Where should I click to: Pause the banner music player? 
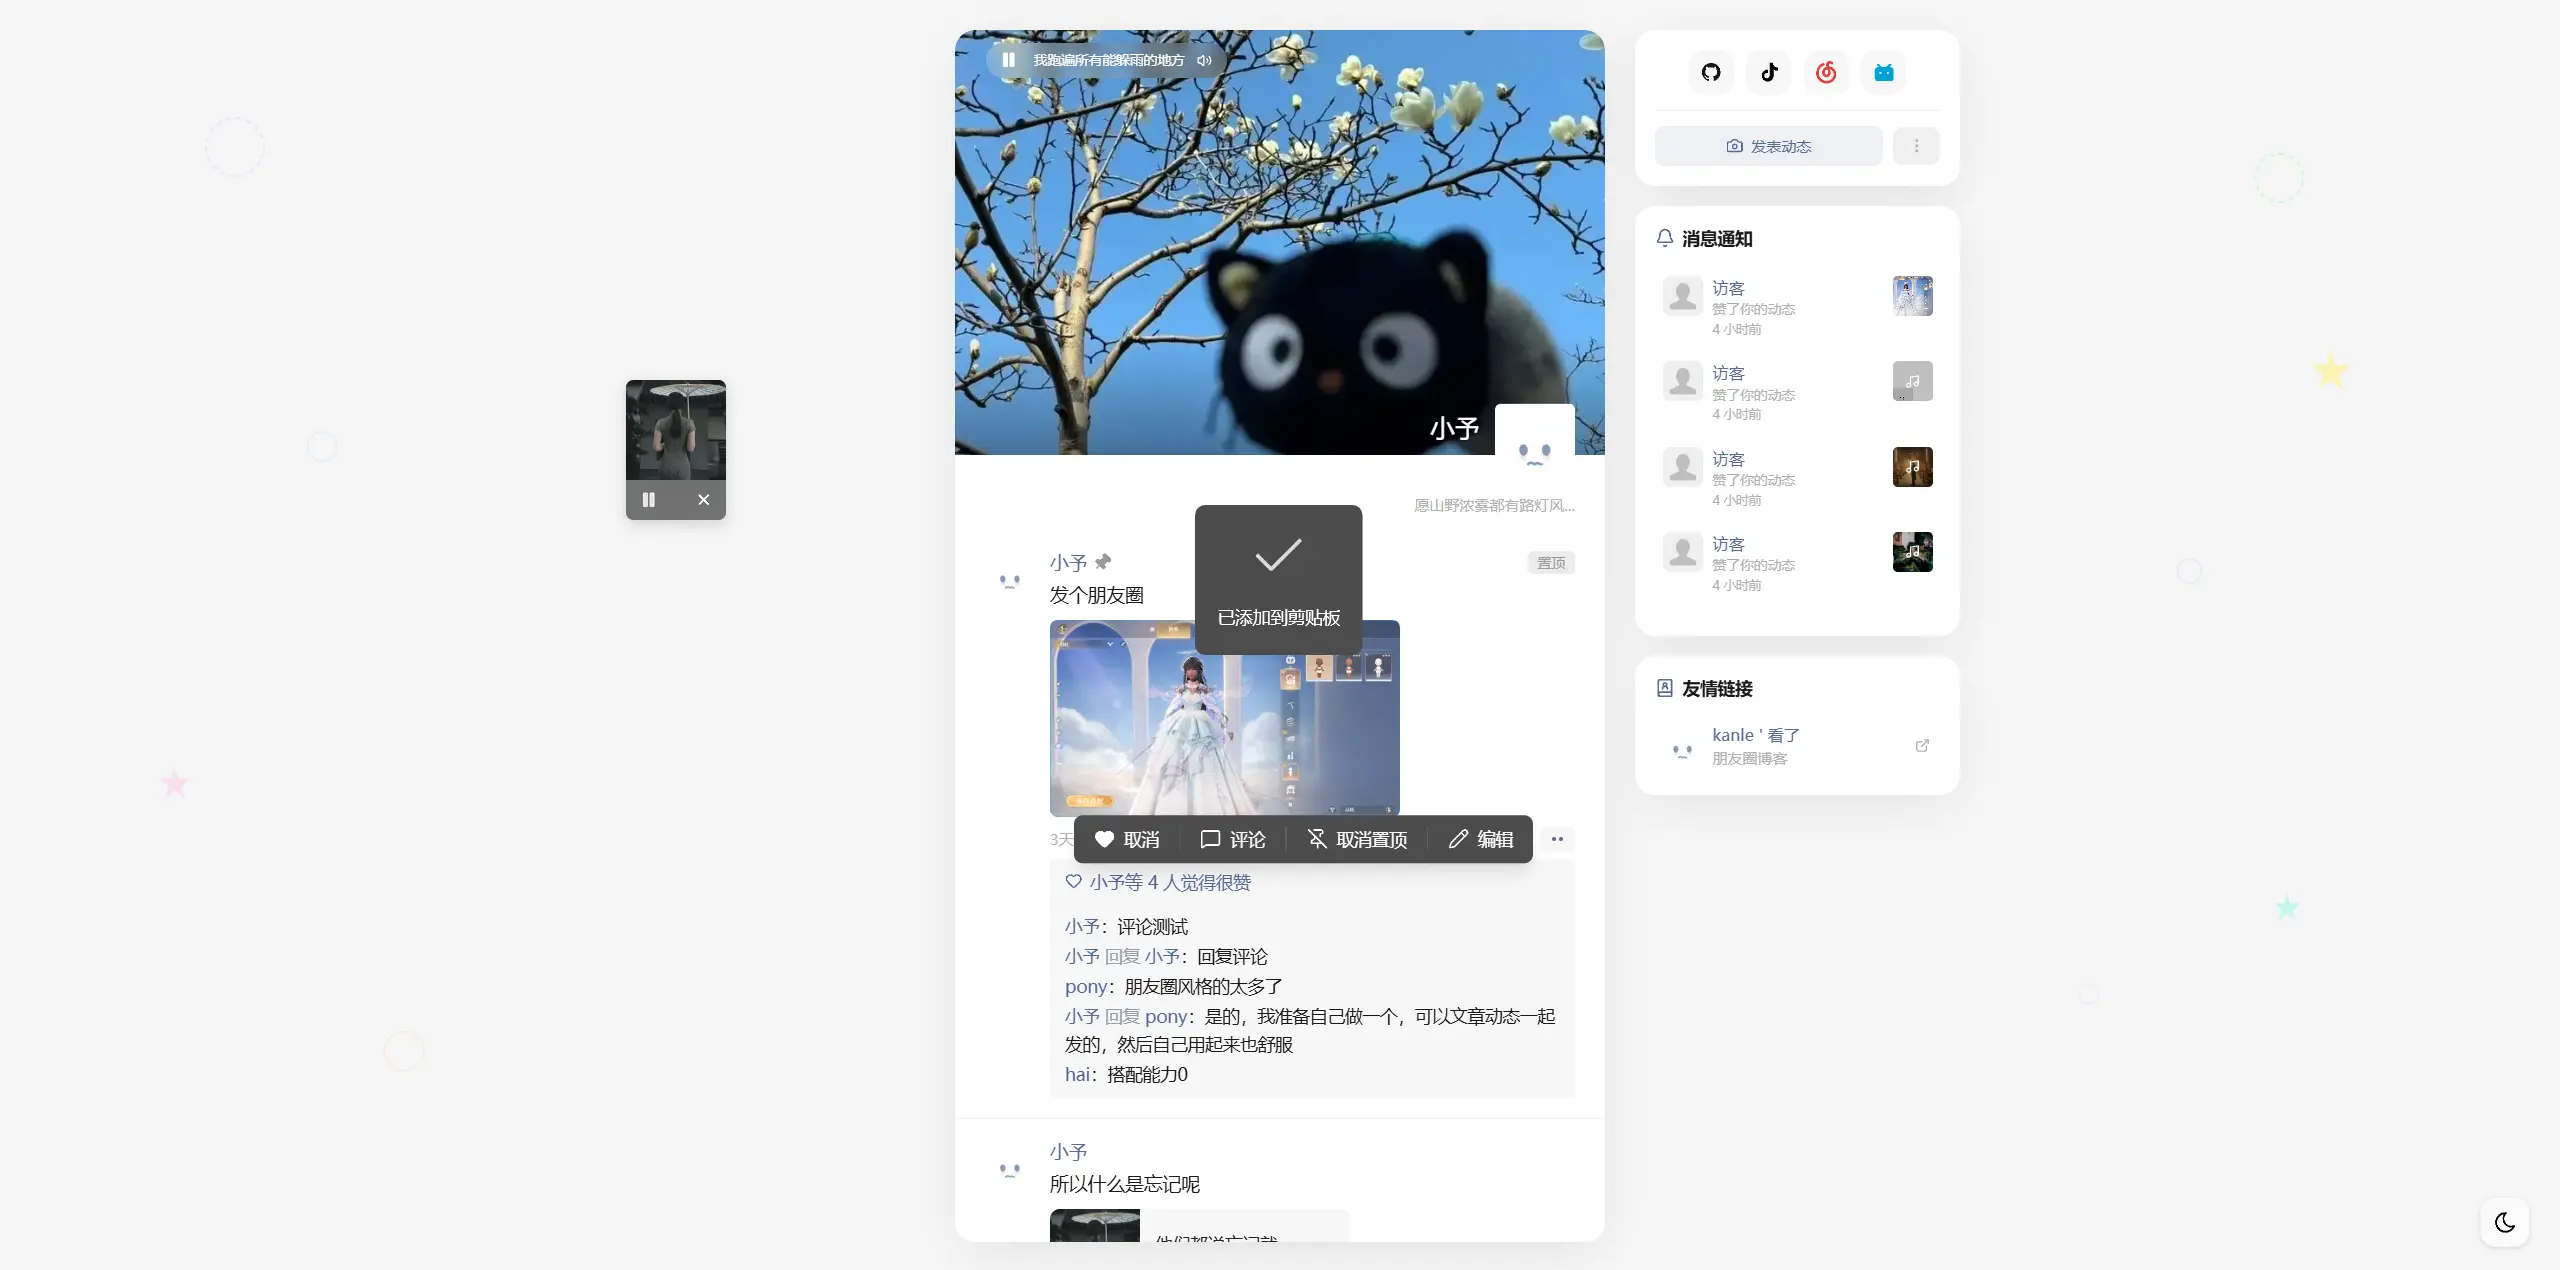(x=1009, y=60)
